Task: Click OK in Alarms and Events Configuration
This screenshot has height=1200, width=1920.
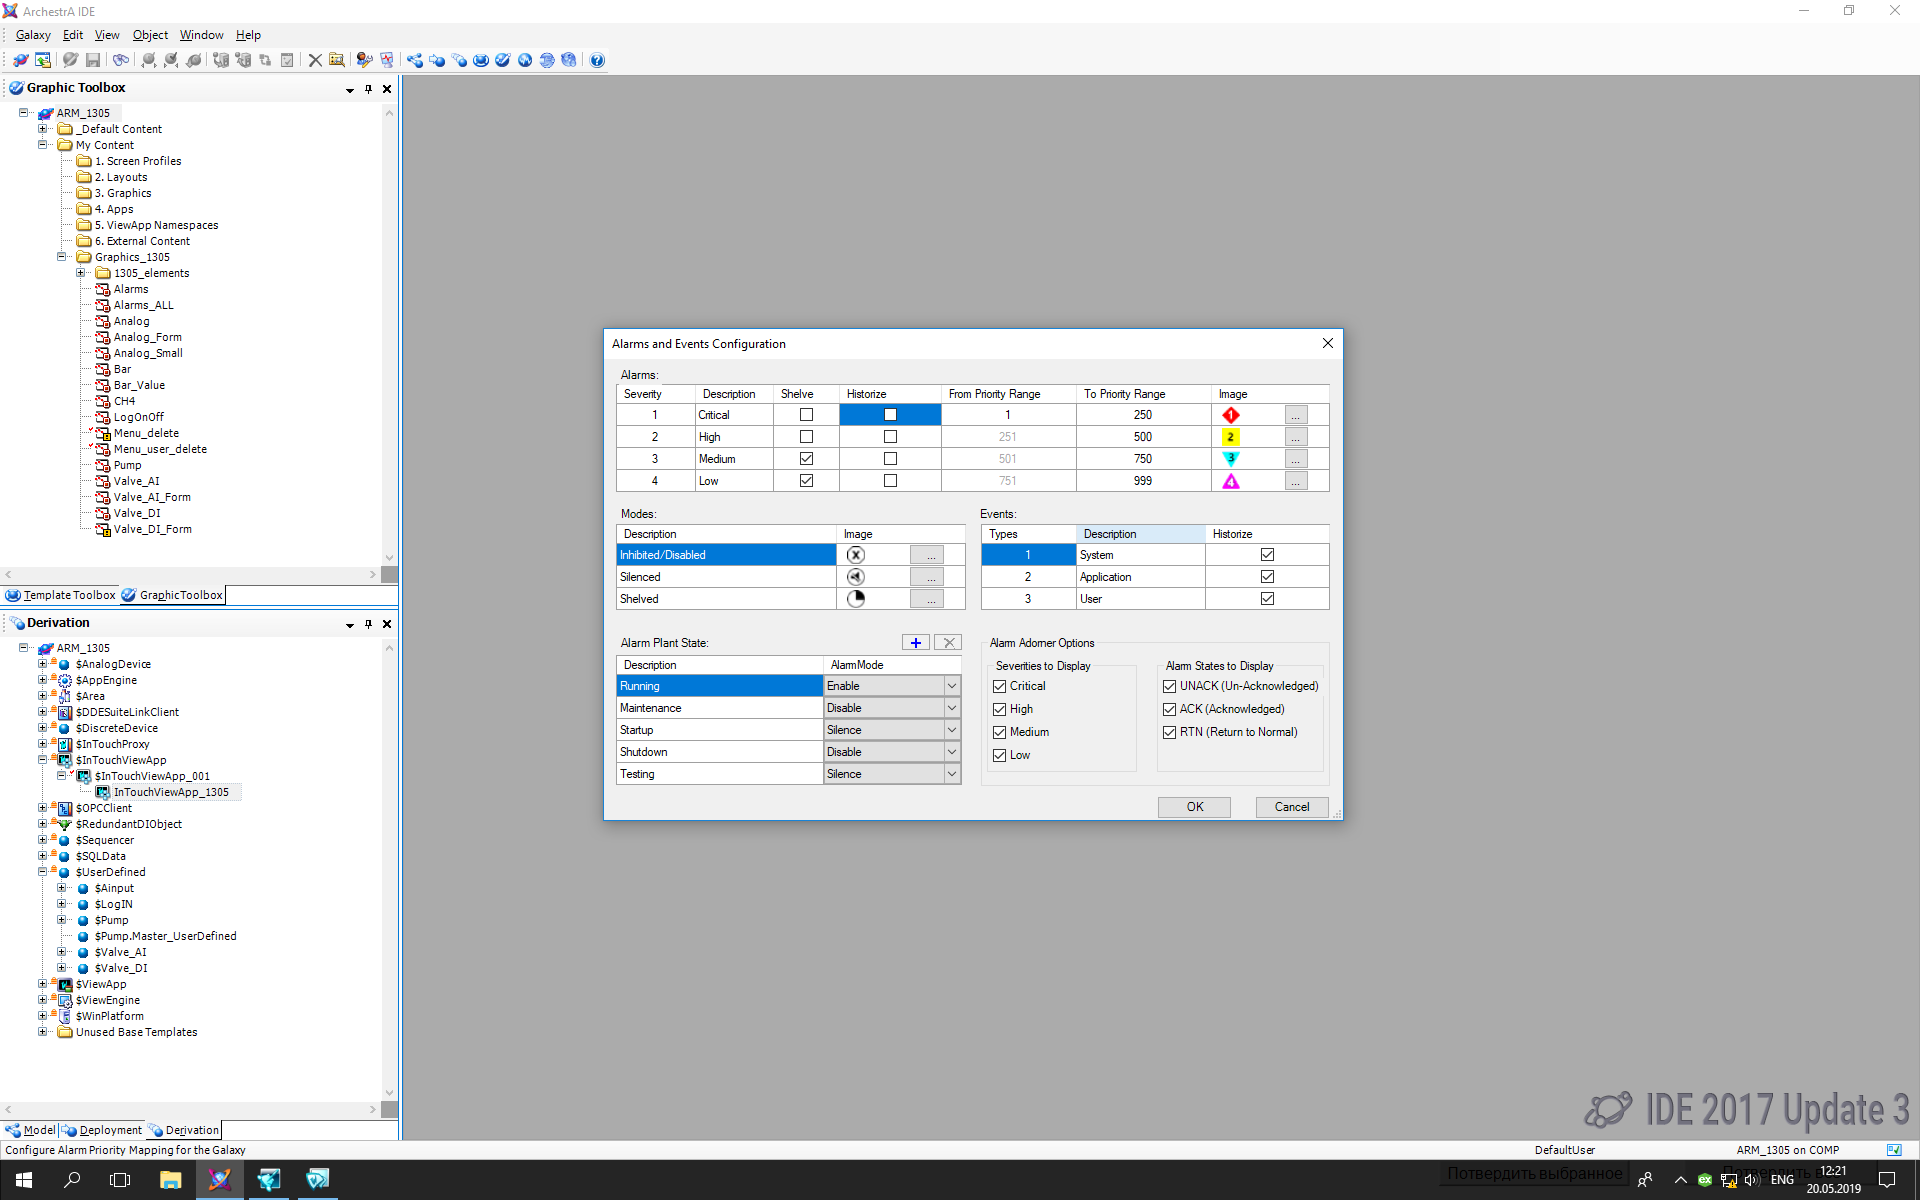Action: coord(1194,807)
